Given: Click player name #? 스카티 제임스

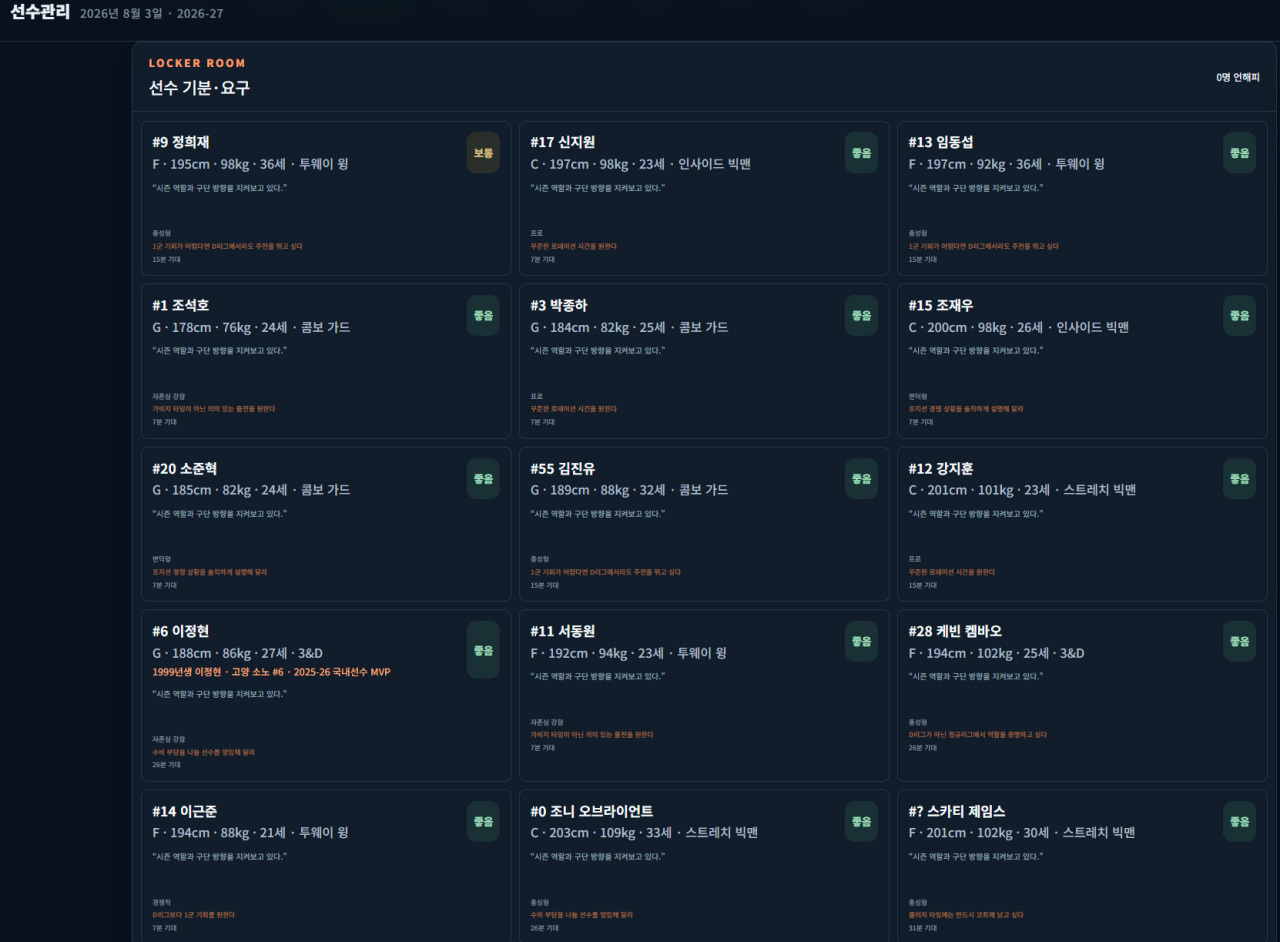Looking at the screenshot, I should click(957, 811).
